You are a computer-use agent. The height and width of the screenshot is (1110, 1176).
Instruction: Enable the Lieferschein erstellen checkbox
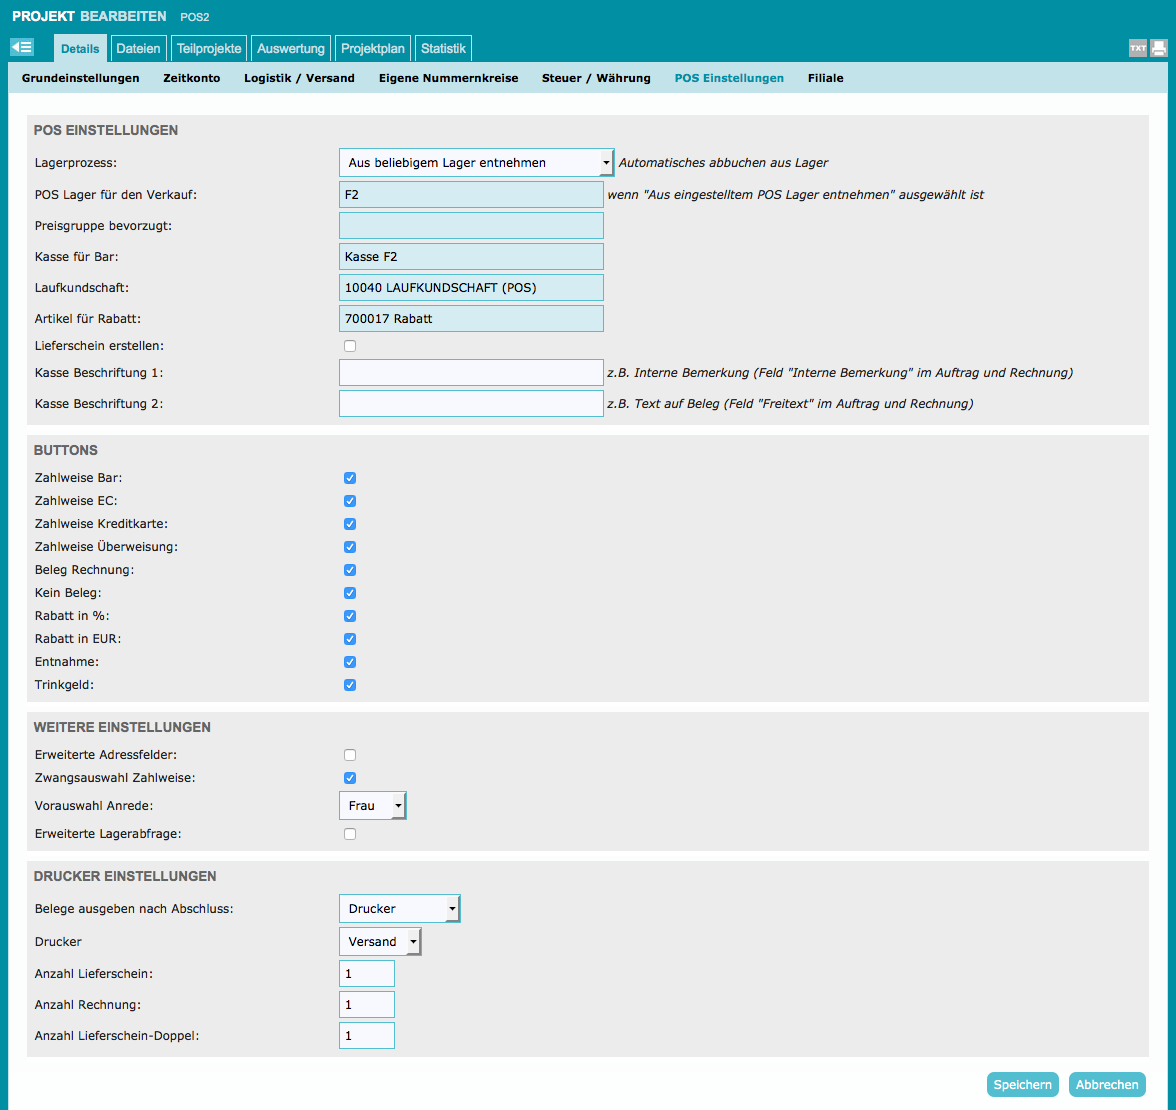pyautogui.click(x=350, y=346)
